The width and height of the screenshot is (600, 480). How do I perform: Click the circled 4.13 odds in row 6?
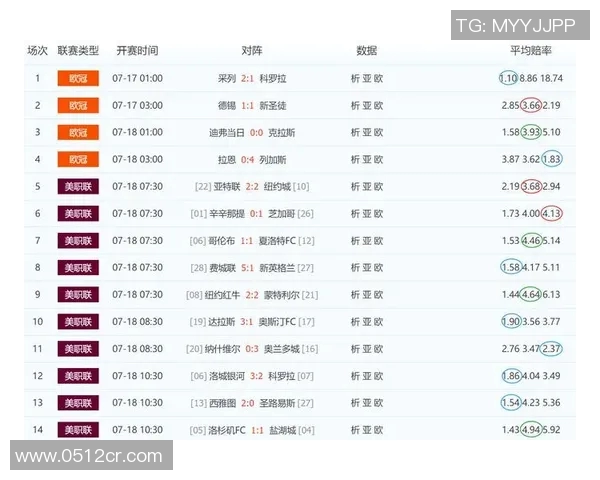pyautogui.click(x=551, y=213)
